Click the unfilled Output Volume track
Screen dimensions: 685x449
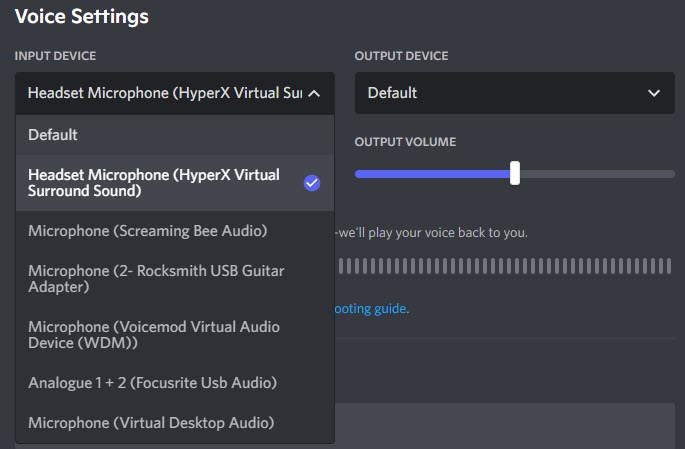click(x=597, y=174)
